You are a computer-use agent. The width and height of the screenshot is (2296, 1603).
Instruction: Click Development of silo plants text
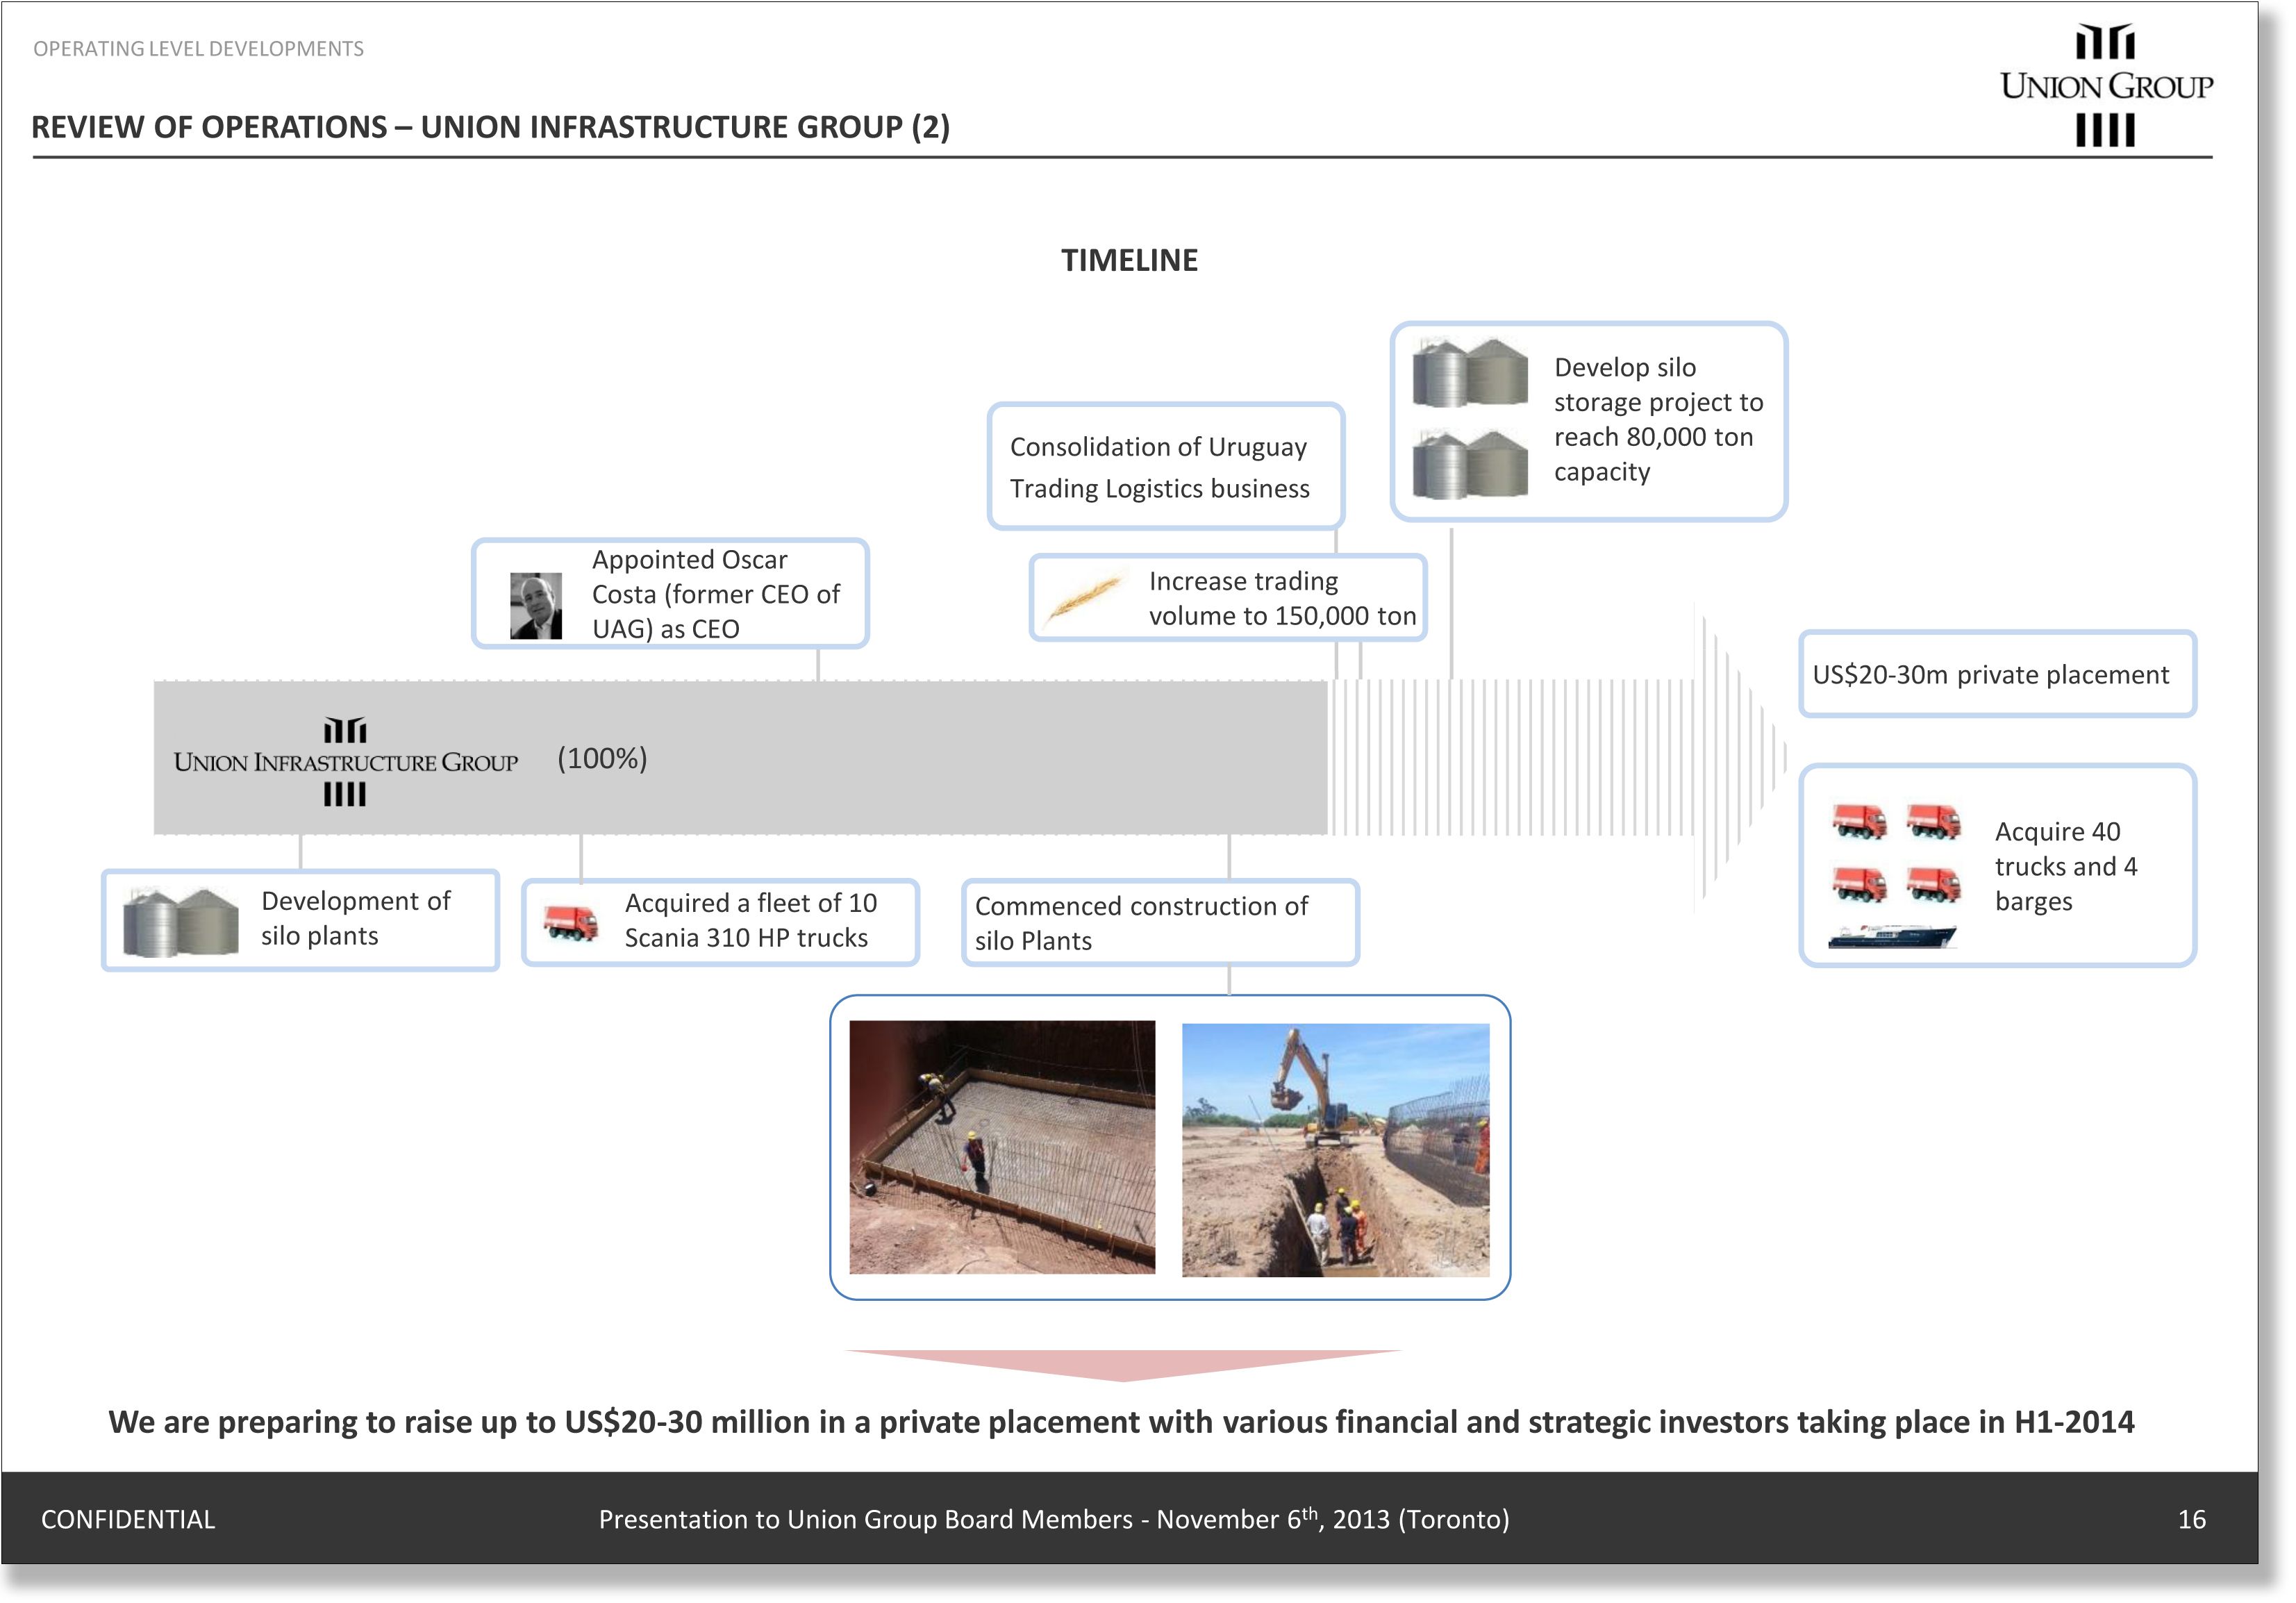pos(356,918)
